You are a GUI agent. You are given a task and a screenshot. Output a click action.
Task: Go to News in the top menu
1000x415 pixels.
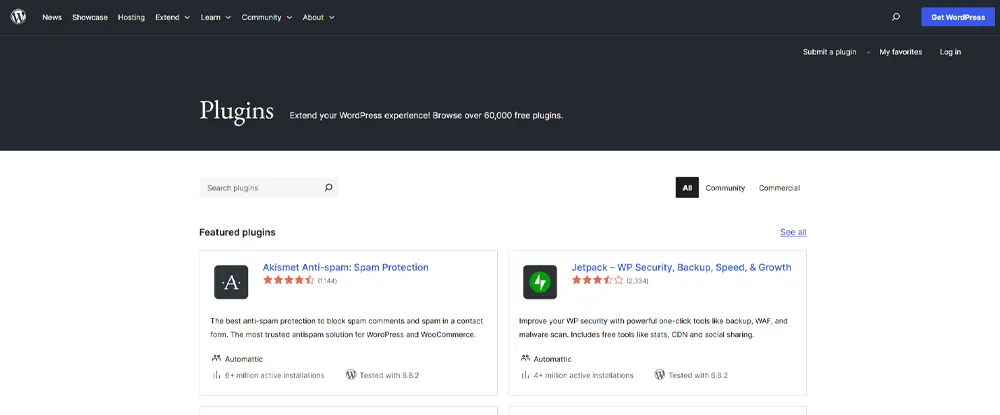tap(52, 17)
